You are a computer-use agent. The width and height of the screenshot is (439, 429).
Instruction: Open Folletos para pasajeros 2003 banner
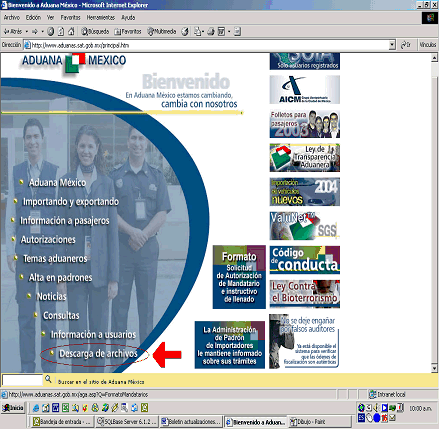click(305, 124)
